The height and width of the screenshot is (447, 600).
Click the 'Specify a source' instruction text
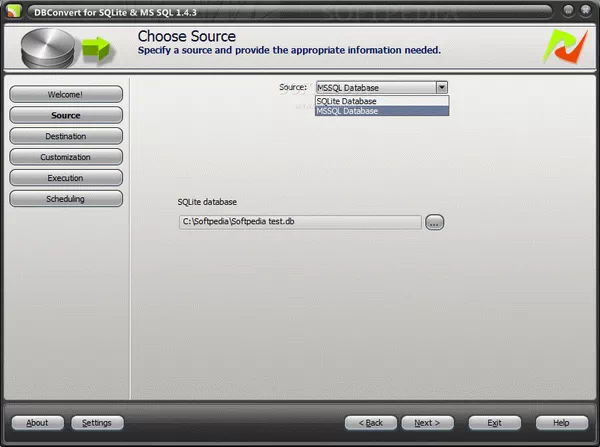(x=289, y=50)
